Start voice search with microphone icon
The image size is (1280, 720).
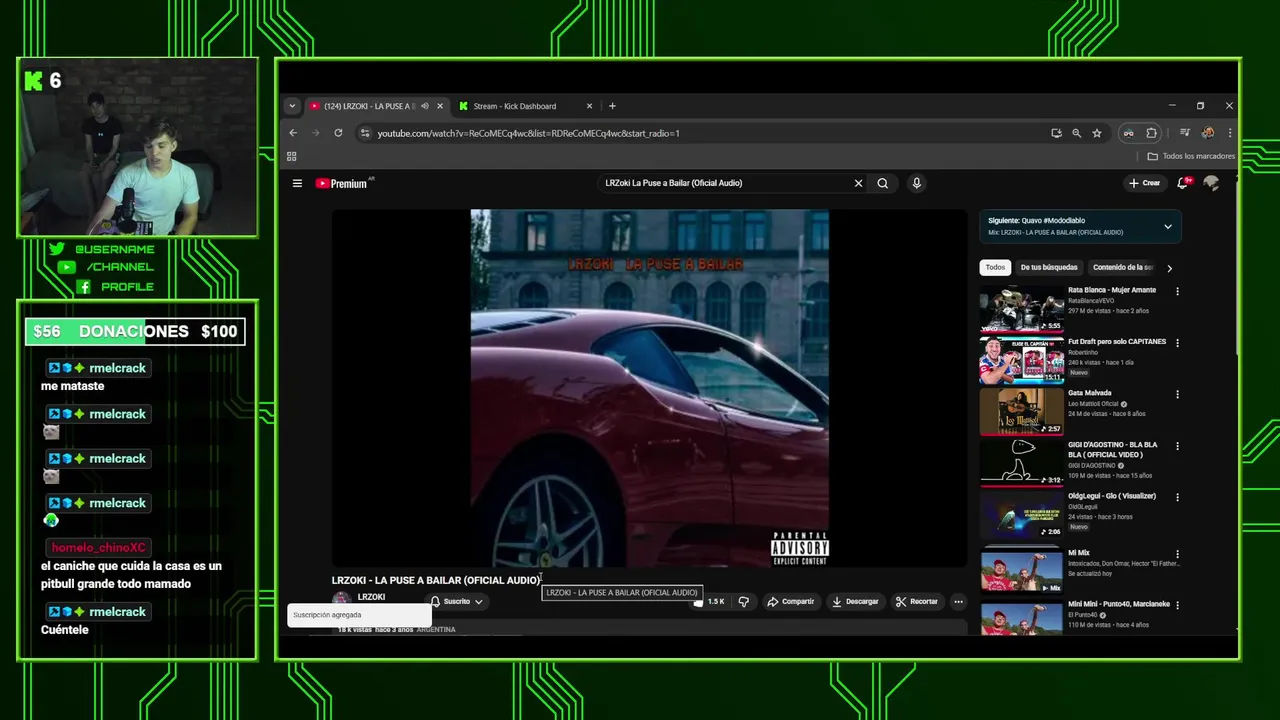point(916,183)
